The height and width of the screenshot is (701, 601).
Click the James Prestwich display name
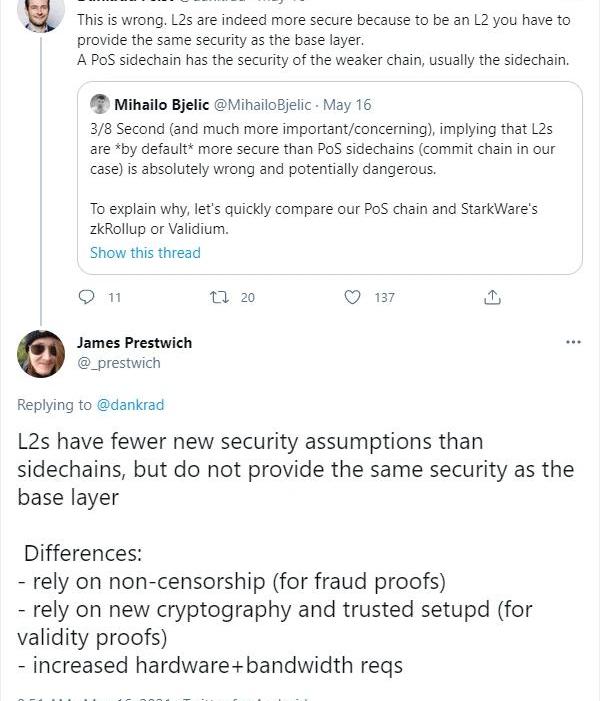134,343
